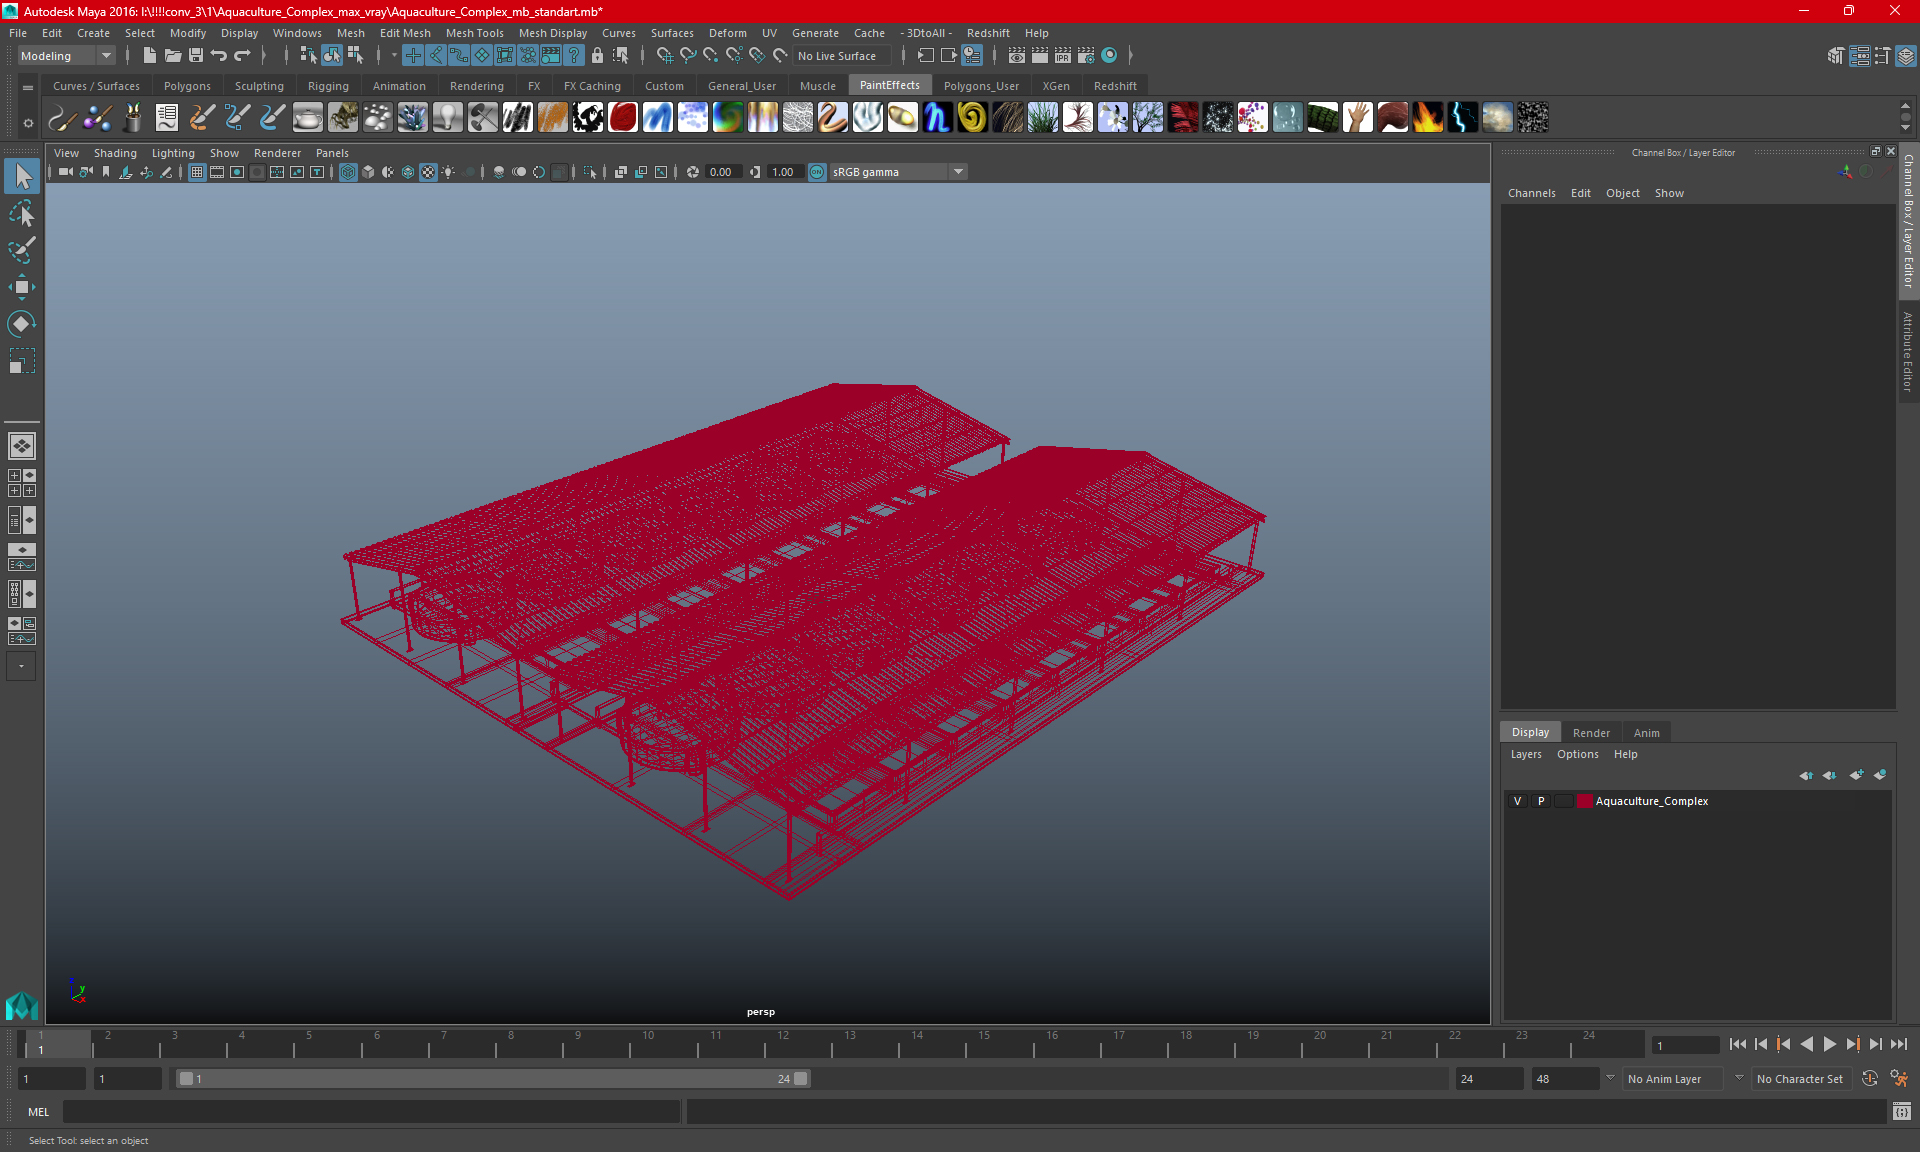This screenshot has height=1152, width=1920.
Task: Expand the sRGB gamma color space dropdown
Action: [x=958, y=172]
